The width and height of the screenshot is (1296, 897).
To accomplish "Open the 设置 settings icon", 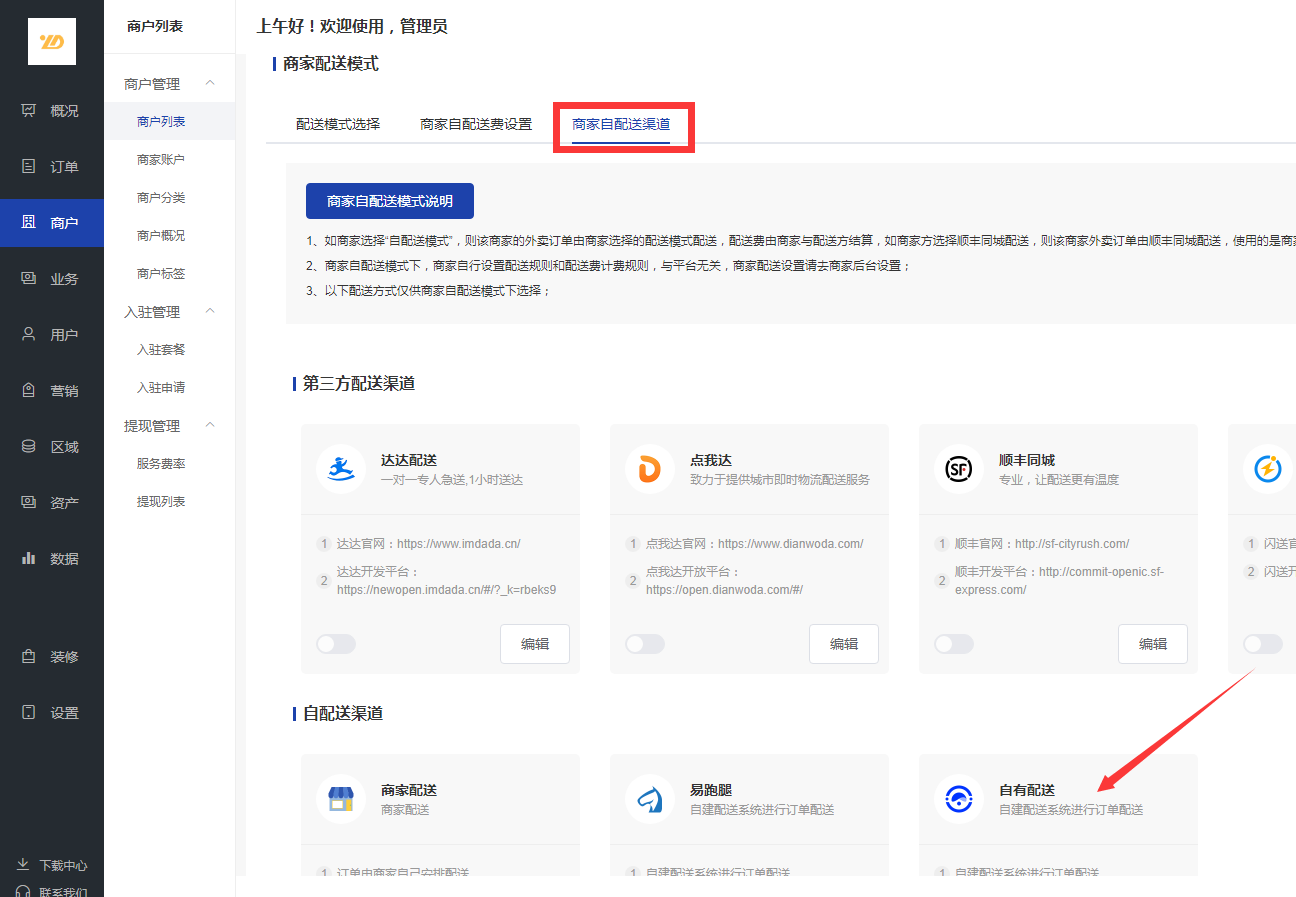I will pyautogui.click(x=29, y=713).
